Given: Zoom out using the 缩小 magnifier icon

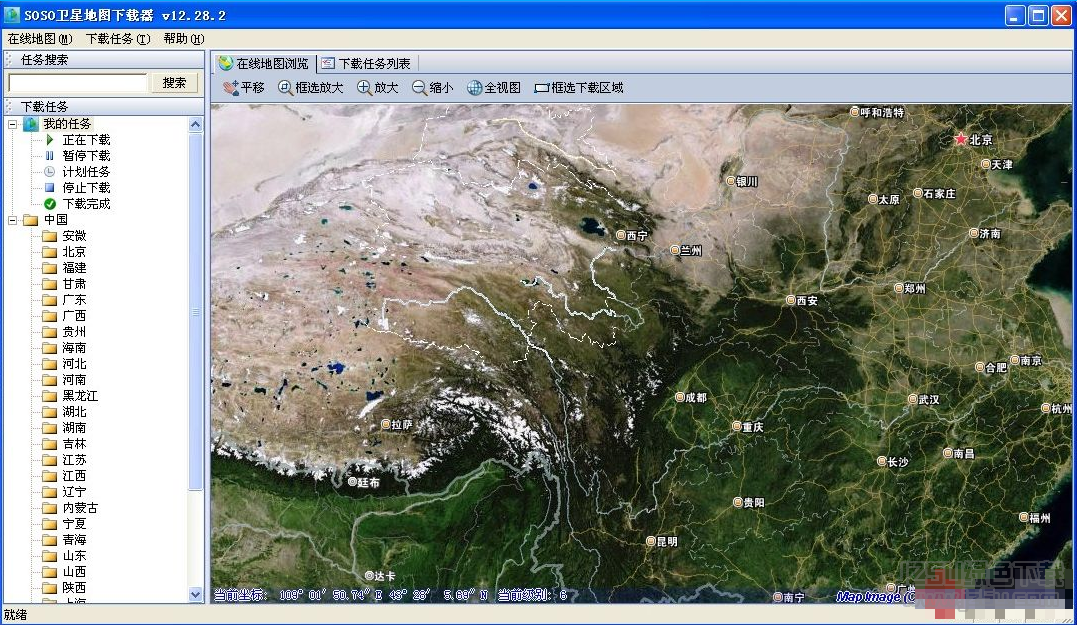Looking at the screenshot, I should point(433,87).
